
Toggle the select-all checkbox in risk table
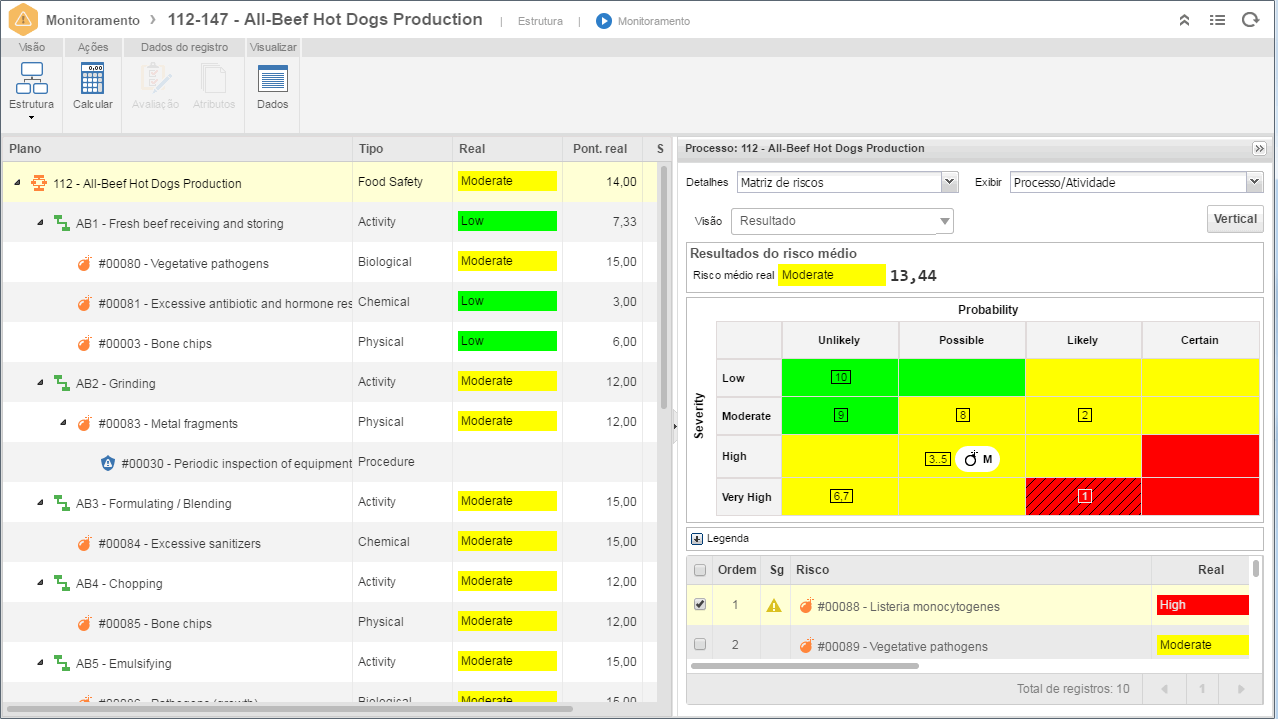click(x=700, y=570)
